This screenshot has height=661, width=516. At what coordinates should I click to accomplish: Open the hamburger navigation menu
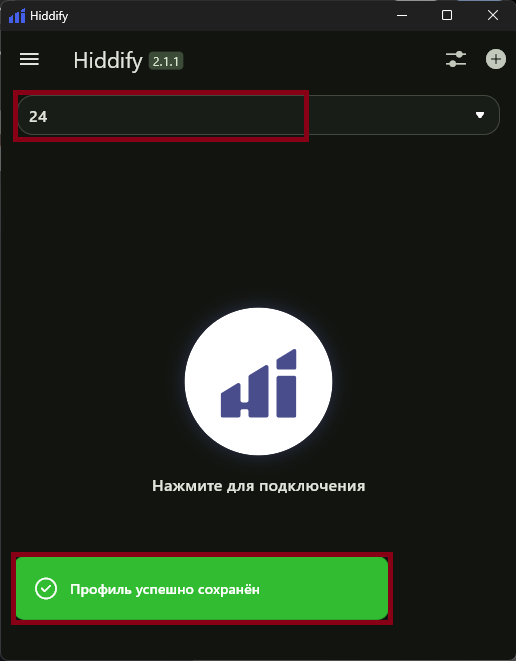click(29, 59)
